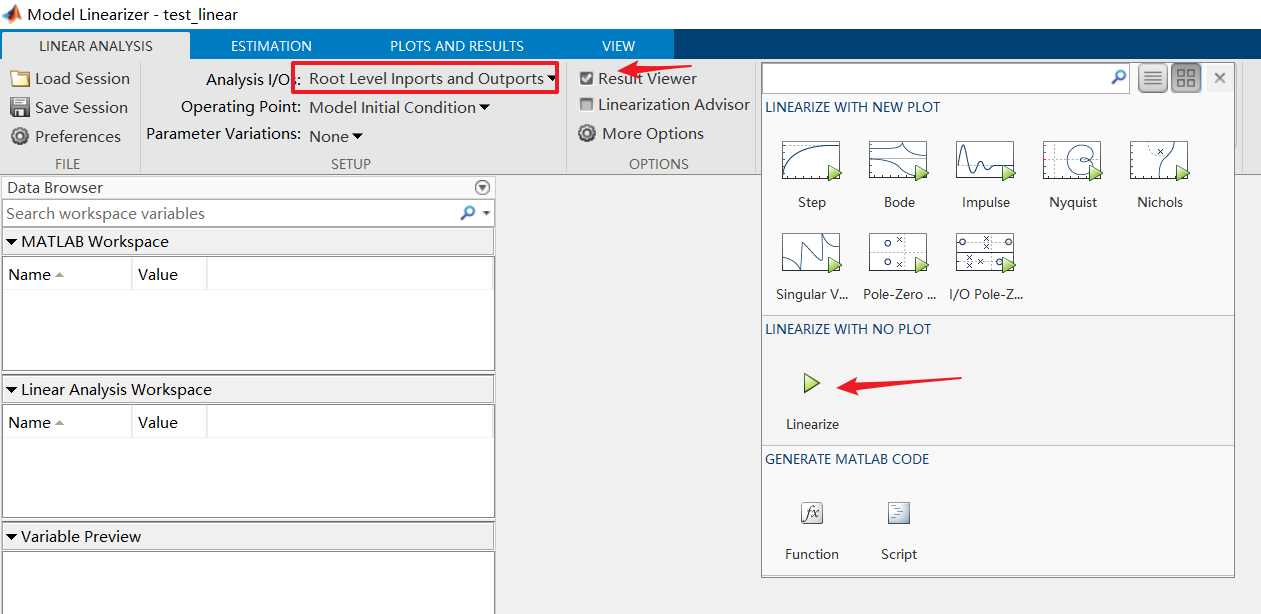
Task: Open the Parameter Variations dropdown
Action: pos(335,136)
